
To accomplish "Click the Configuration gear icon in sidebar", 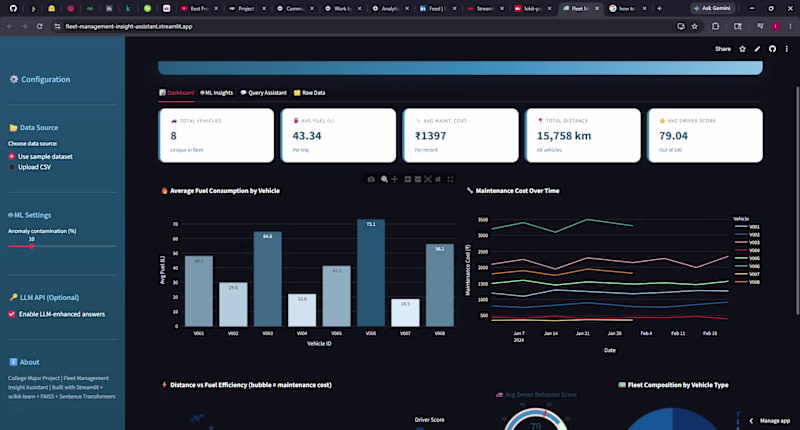I will tap(14, 79).
